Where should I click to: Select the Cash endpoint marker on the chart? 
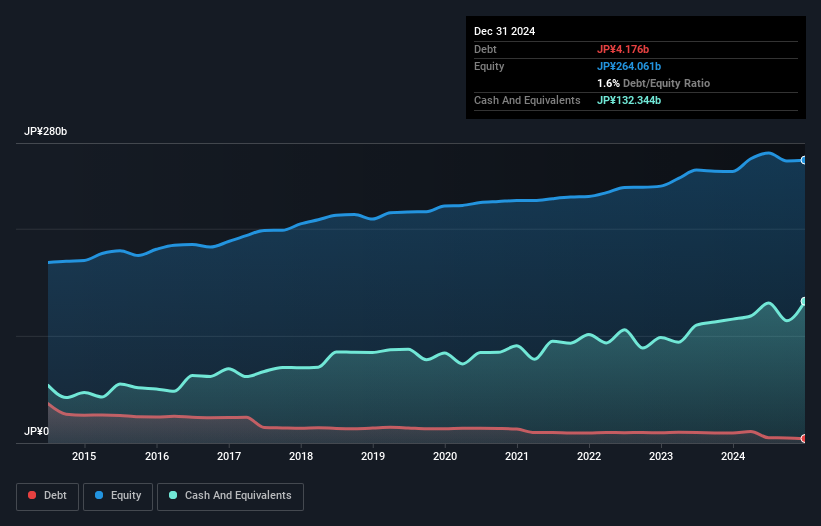(804, 301)
